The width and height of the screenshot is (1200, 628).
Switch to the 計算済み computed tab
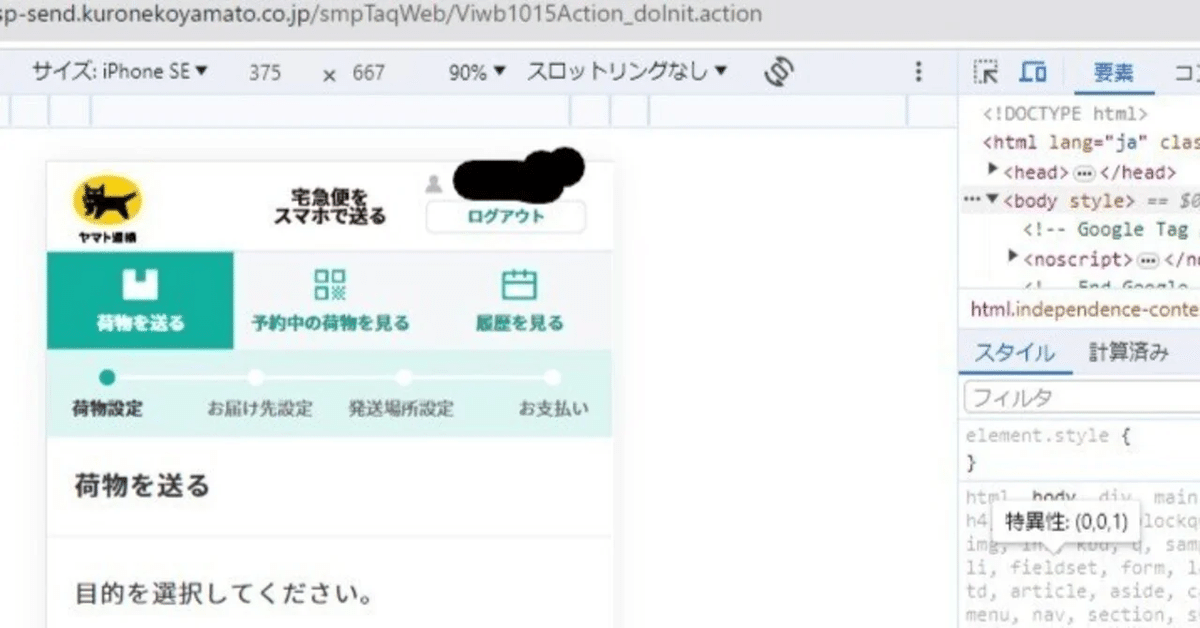point(1128,352)
